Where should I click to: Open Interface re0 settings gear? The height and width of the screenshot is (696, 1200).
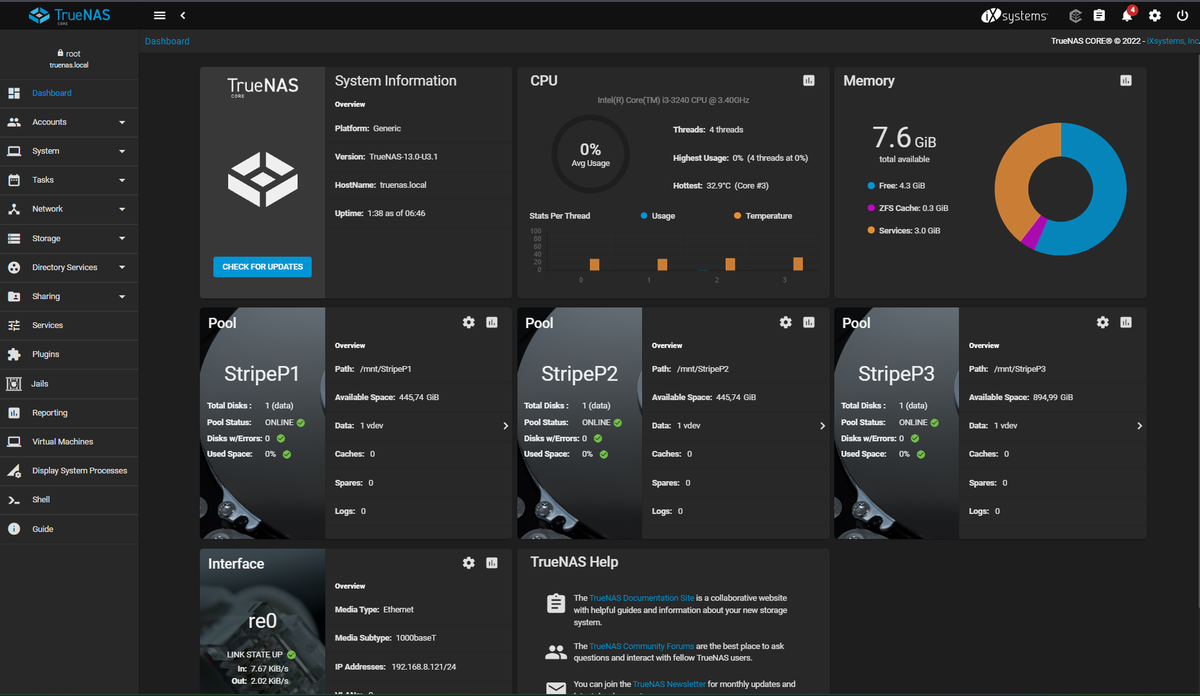(x=469, y=563)
